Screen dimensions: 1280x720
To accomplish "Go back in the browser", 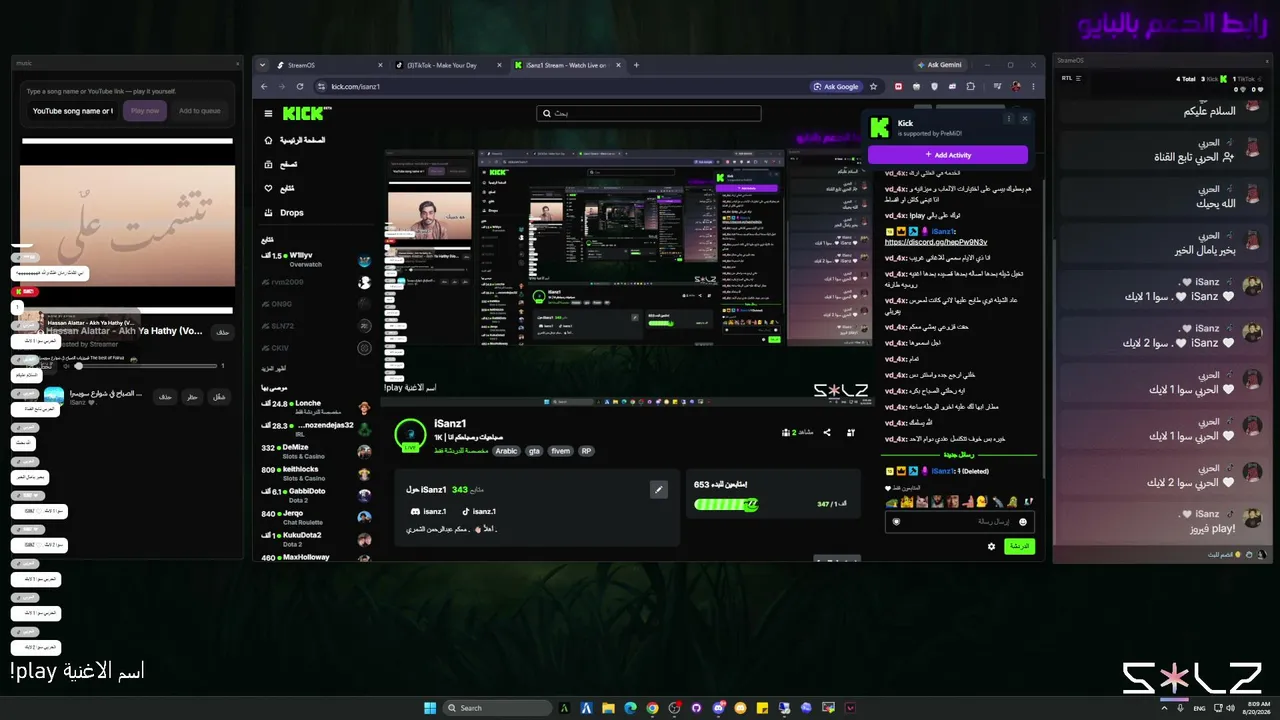I will point(262,87).
